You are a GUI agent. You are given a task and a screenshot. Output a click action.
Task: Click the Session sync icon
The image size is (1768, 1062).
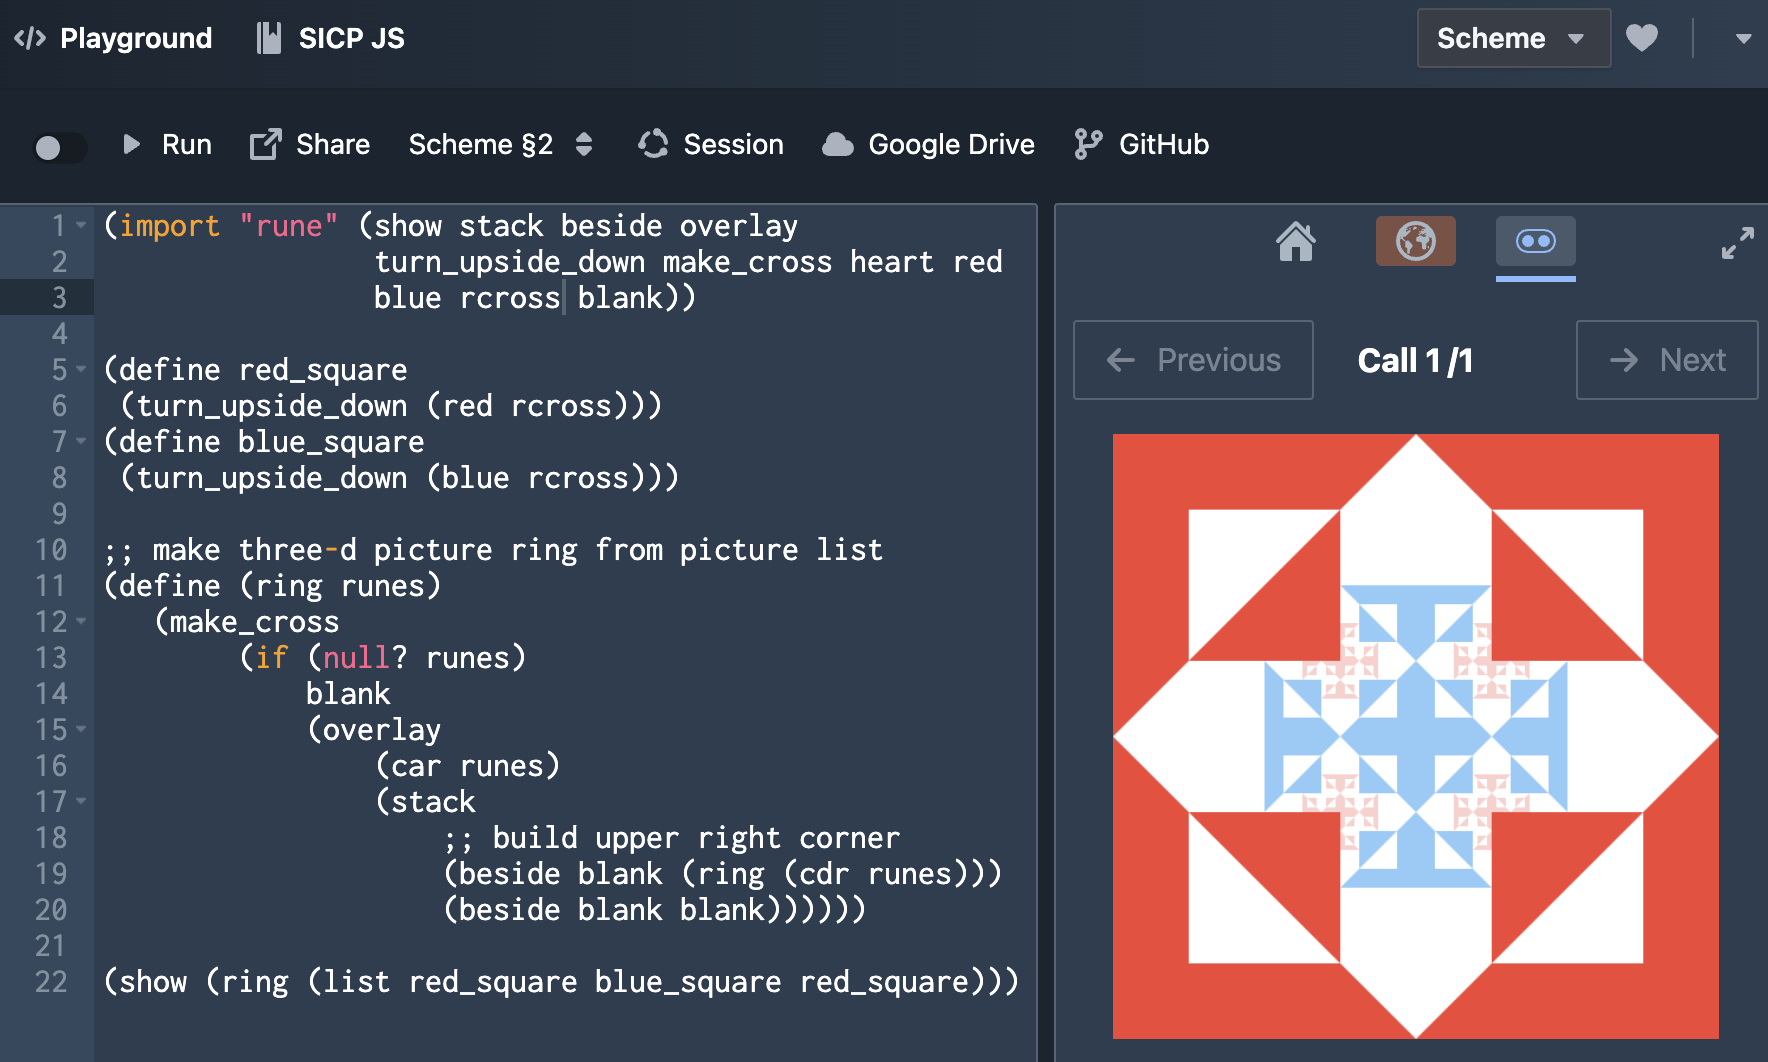coord(653,144)
